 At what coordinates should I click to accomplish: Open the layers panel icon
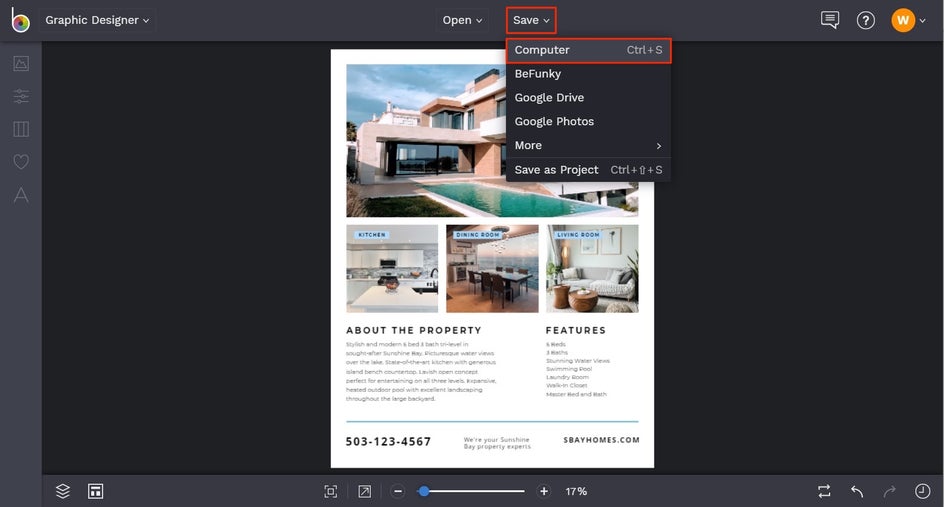[63, 491]
